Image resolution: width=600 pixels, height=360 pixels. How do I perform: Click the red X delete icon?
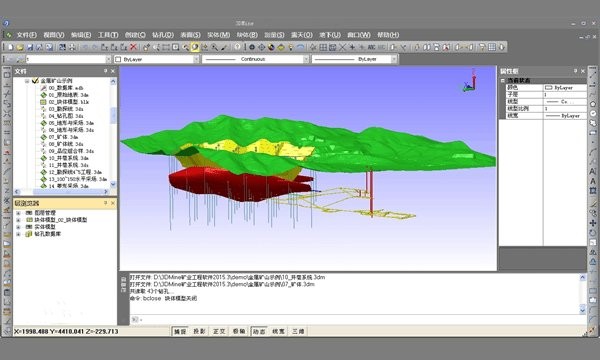[133, 47]
